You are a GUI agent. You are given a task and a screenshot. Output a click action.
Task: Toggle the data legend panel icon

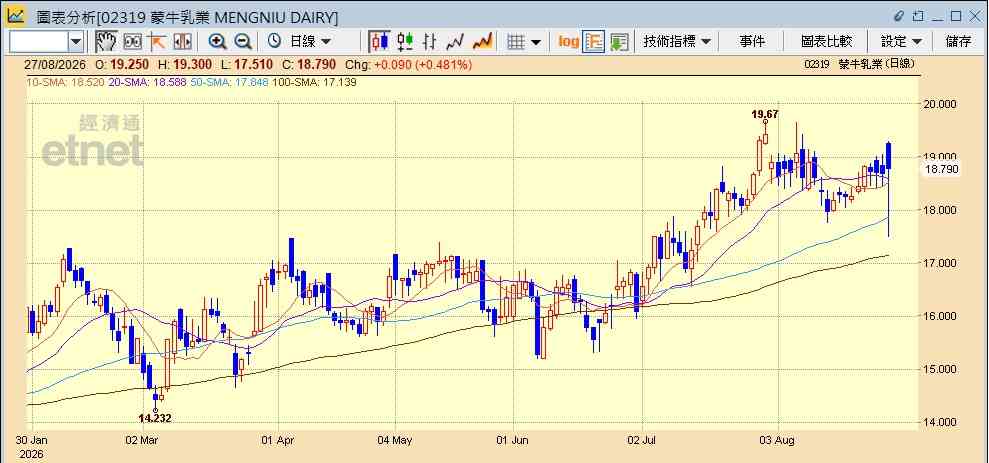point(594,42)
